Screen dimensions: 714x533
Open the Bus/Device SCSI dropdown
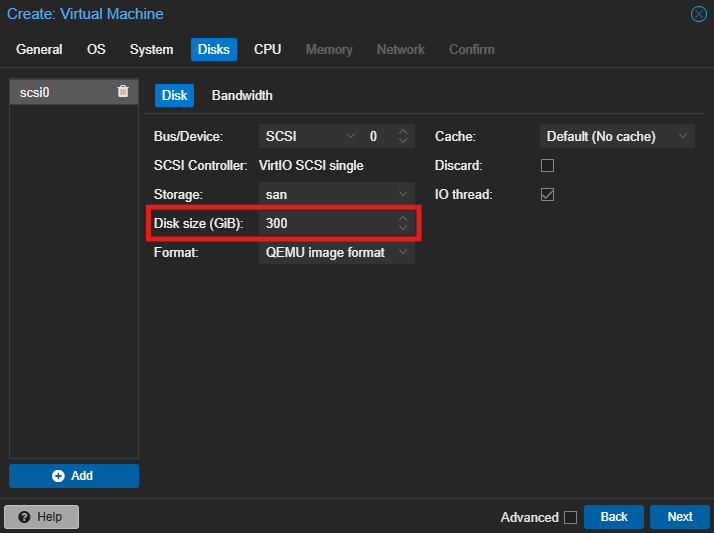[351, 136]
